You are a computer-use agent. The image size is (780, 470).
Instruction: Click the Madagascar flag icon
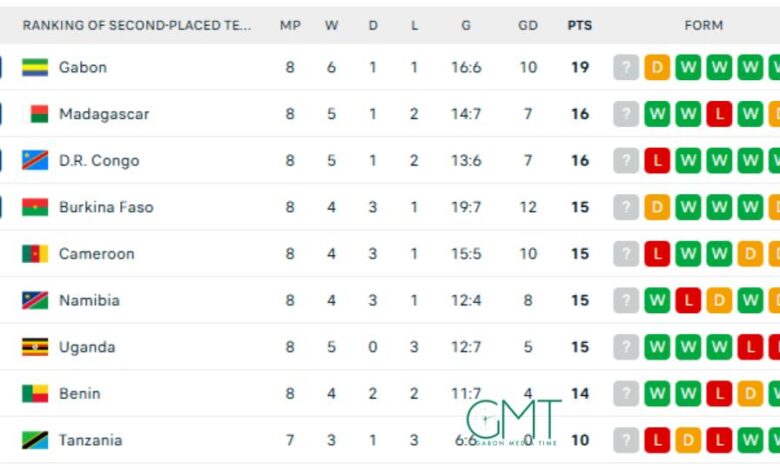click(x=39, y=114)
